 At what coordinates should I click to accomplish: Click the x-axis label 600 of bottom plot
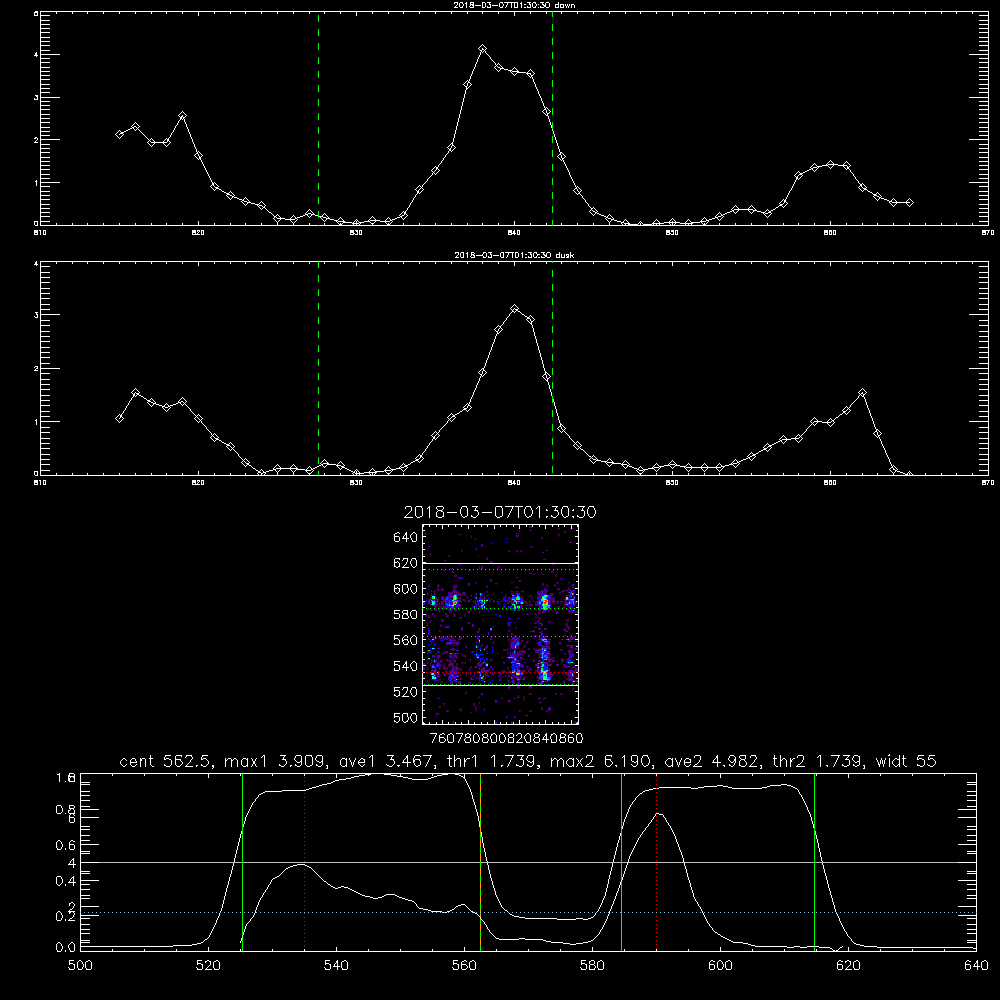[x=721, y=966]
